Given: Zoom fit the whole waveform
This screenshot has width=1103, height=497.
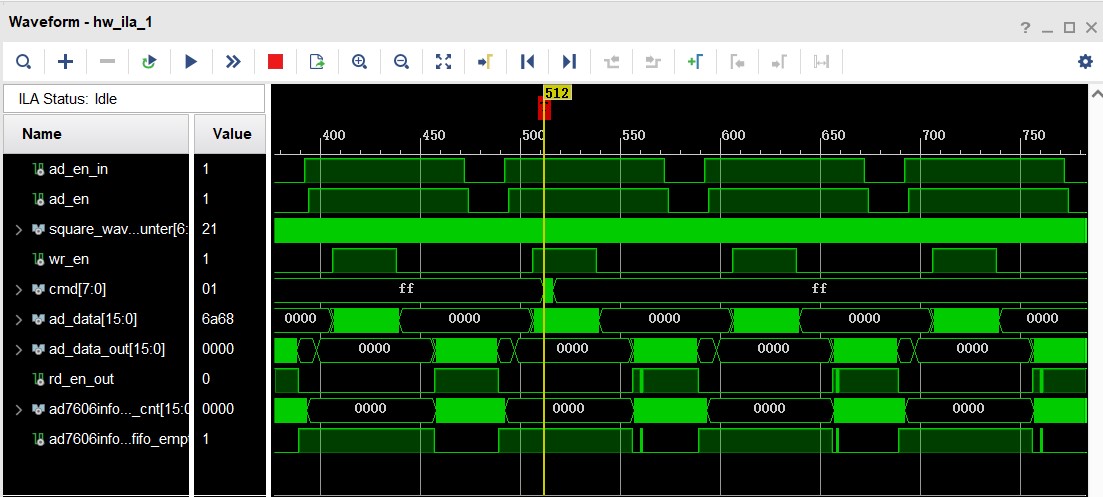Looking at the screenshot, I should pyautogui.click(x=443, y=62).
